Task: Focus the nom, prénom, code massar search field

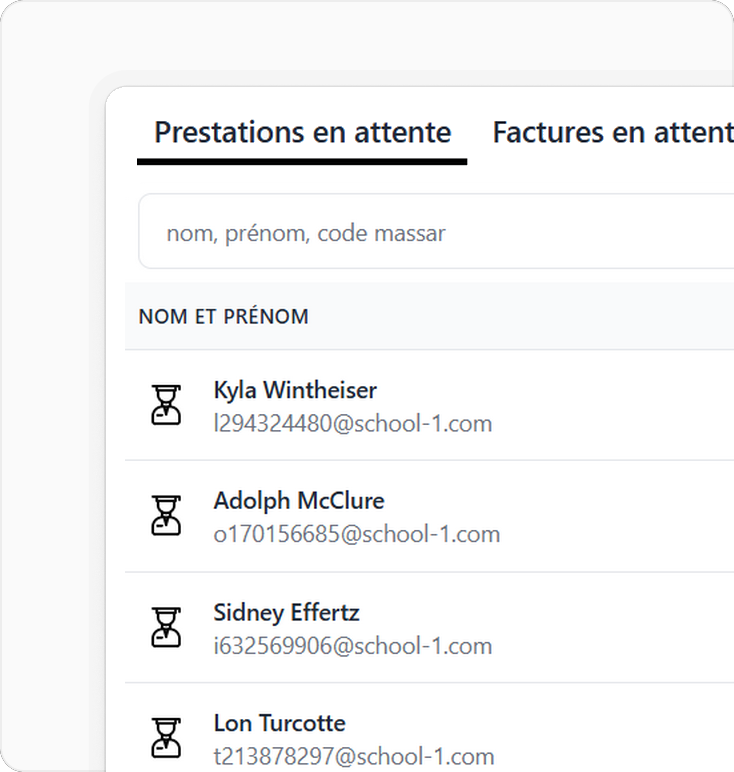Action: [x=436, y=231]
